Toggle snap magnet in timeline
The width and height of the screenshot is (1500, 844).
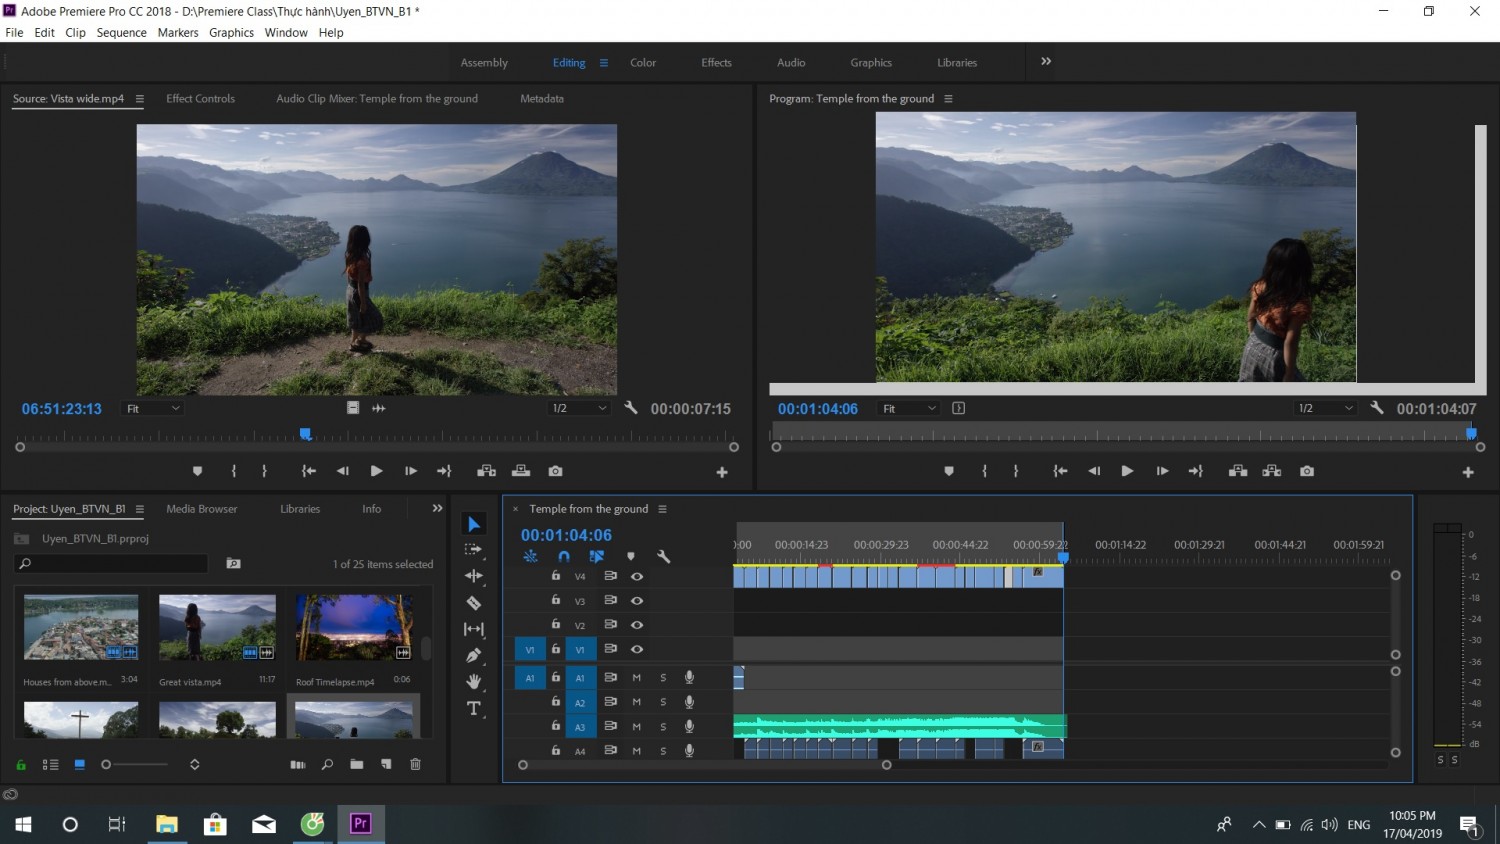pyautogui.click(x=564, y=557)
